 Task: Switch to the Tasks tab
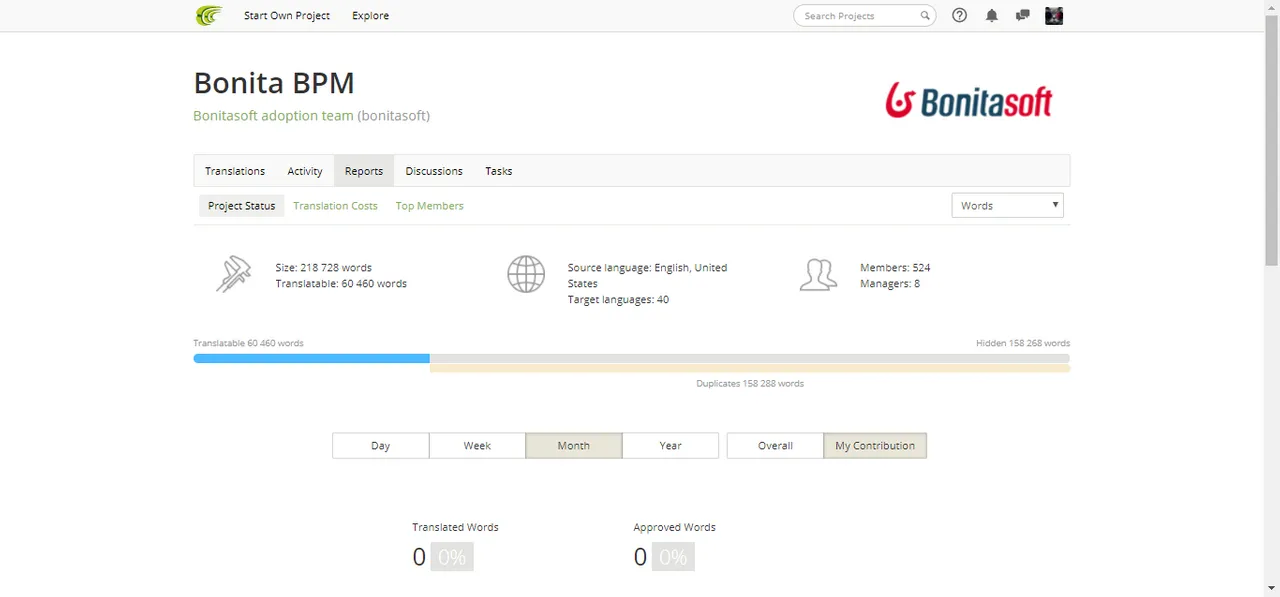[499, 171]
